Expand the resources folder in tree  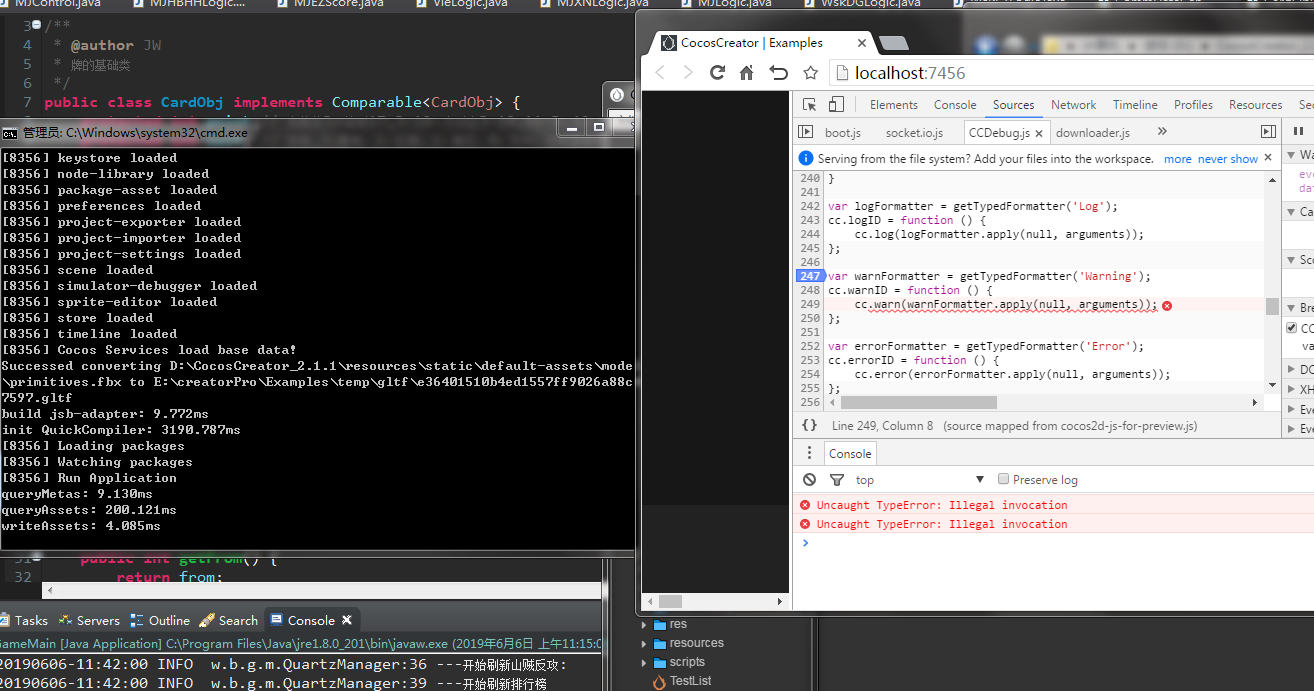tap(644, 643)
